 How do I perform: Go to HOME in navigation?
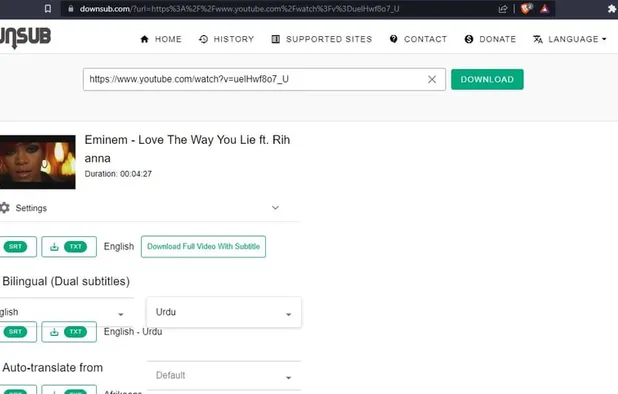point(161,39)
